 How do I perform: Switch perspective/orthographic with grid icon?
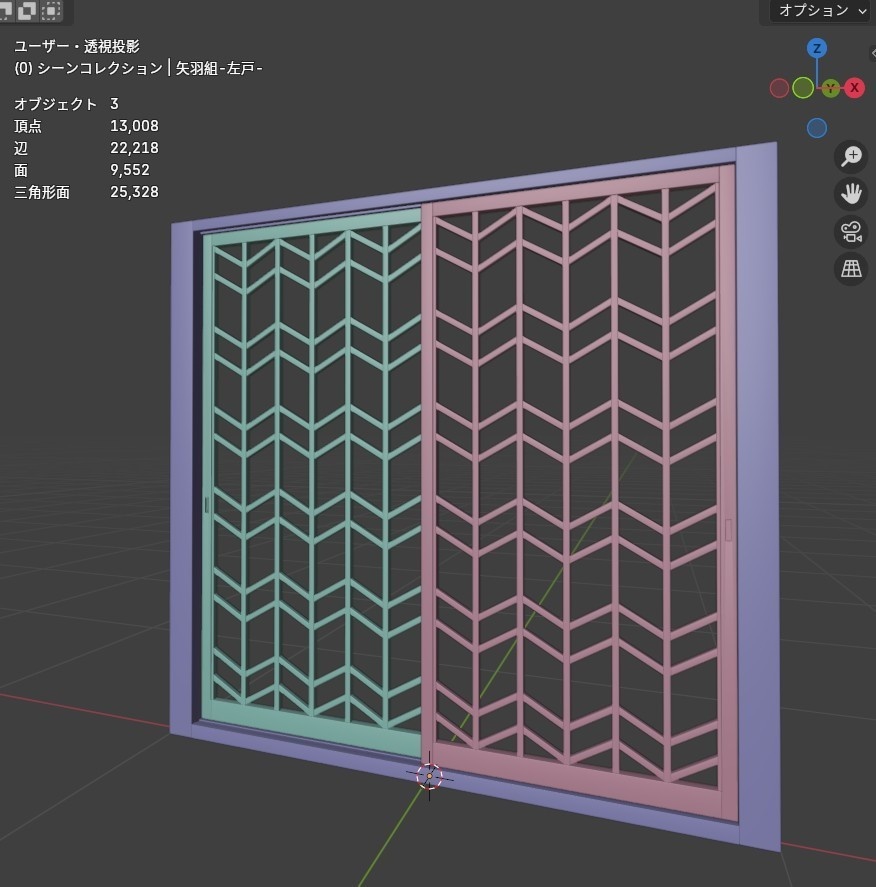[x=851, y=269]
